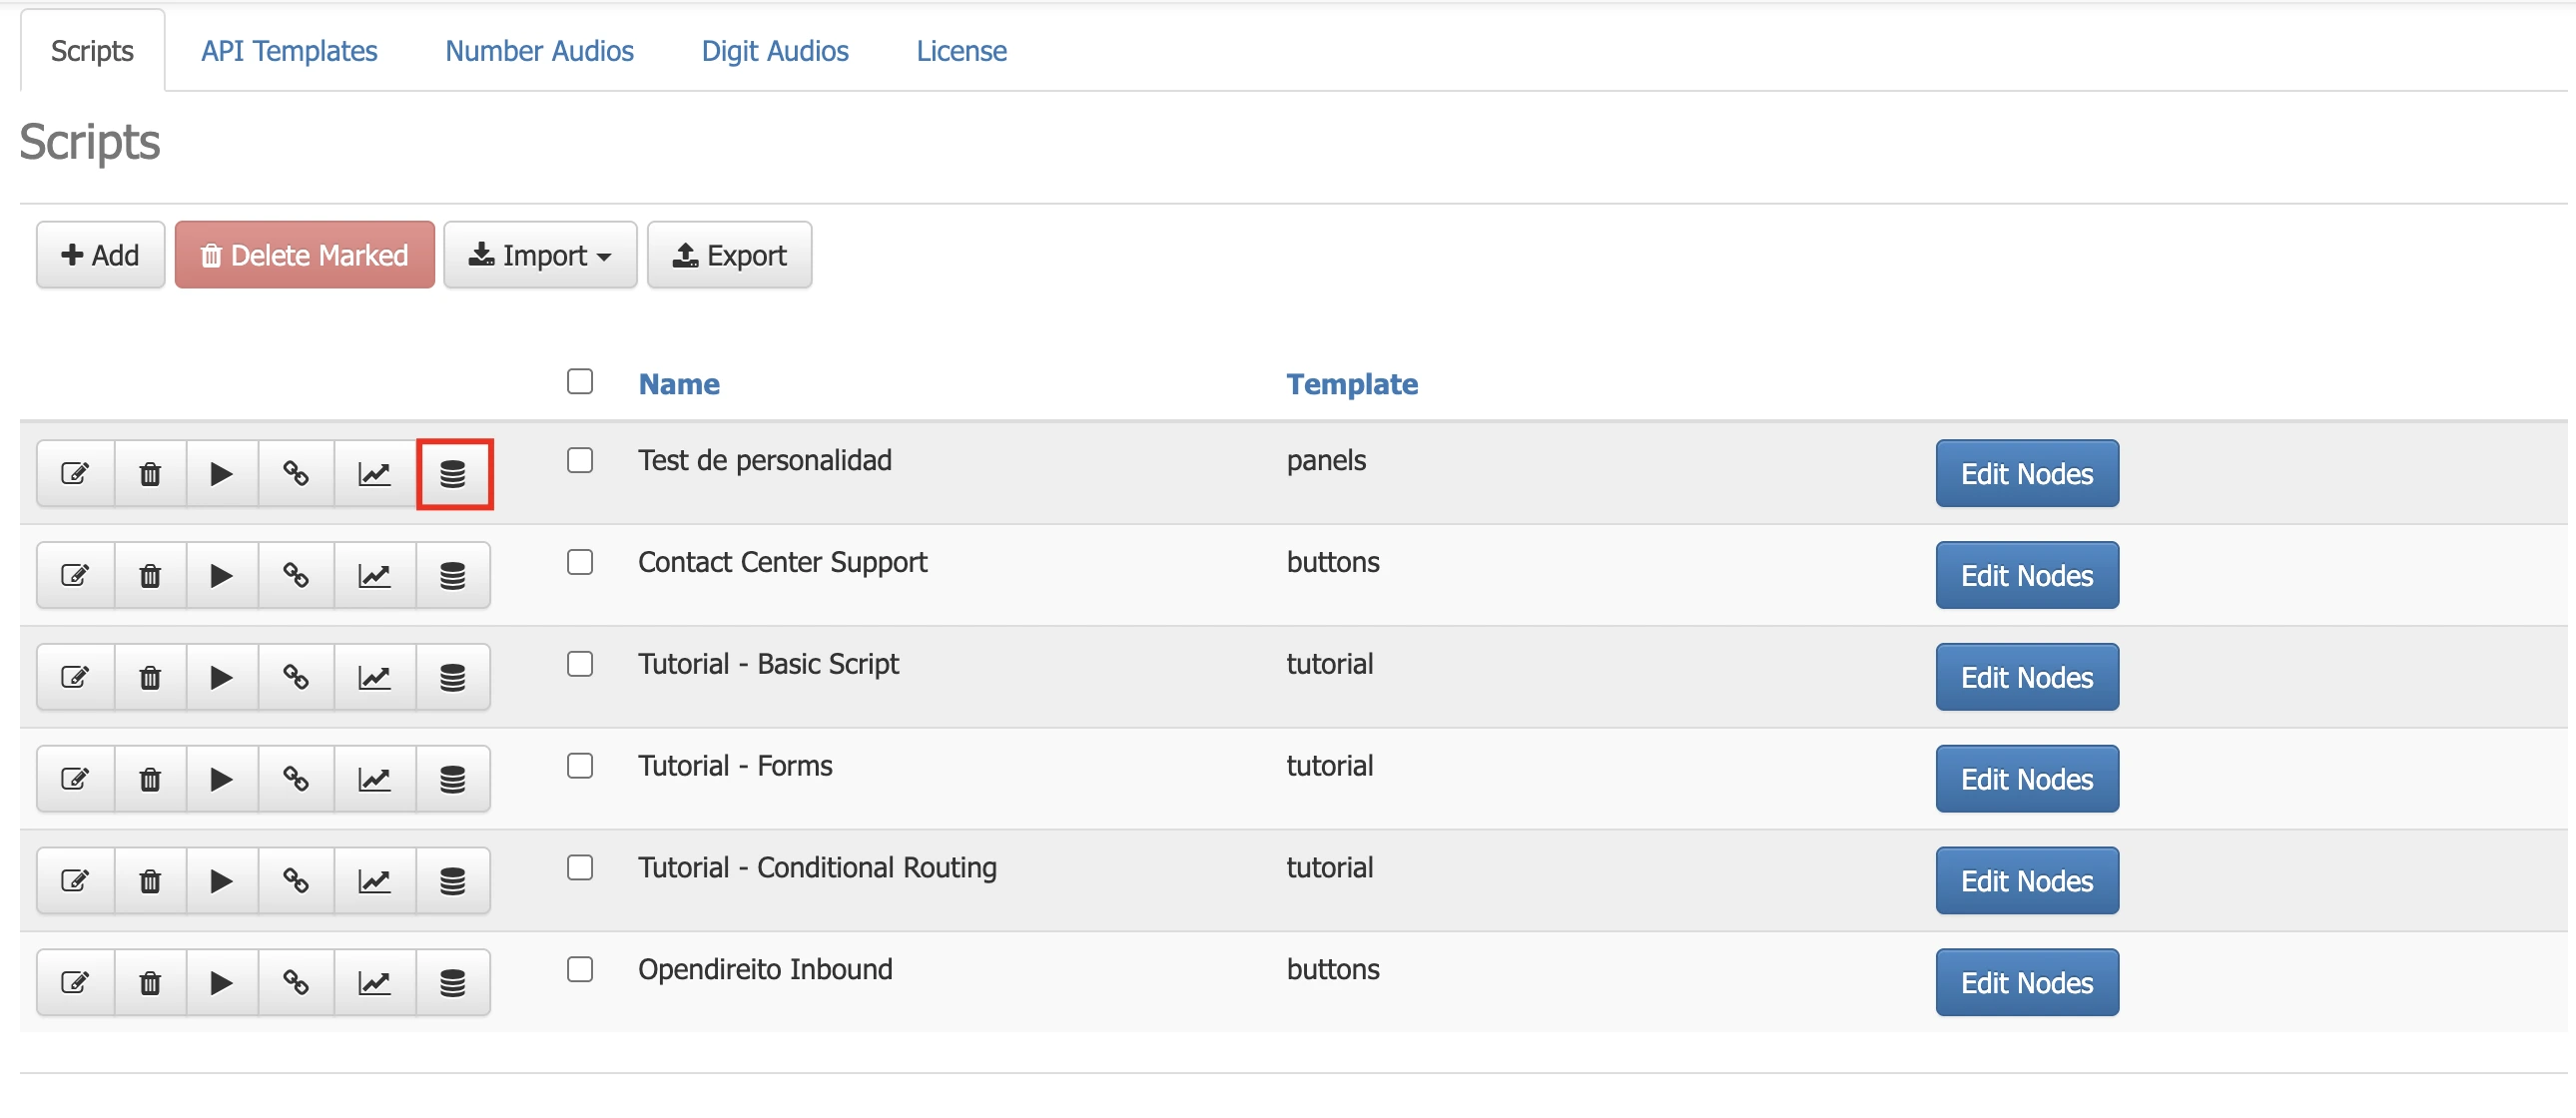
Task: Open the Import dropdown menu
Action: coord(540,255)
